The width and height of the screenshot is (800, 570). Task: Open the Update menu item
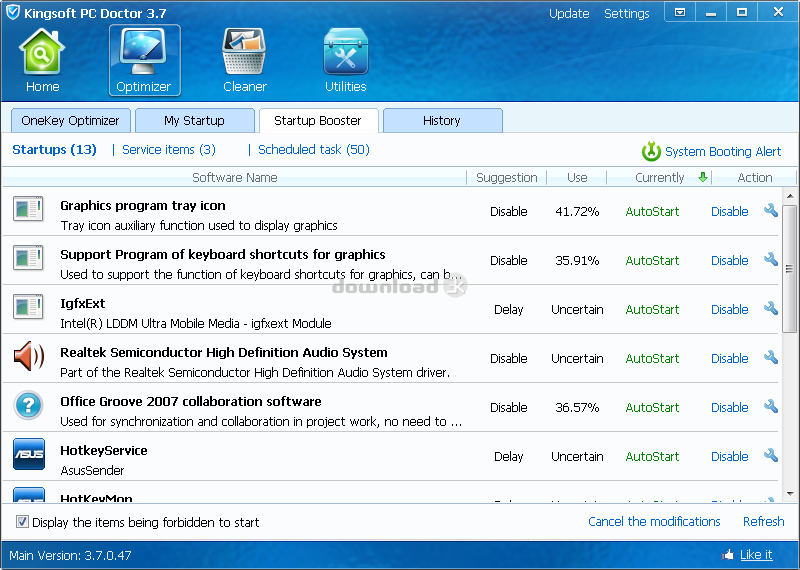[569, 13]
